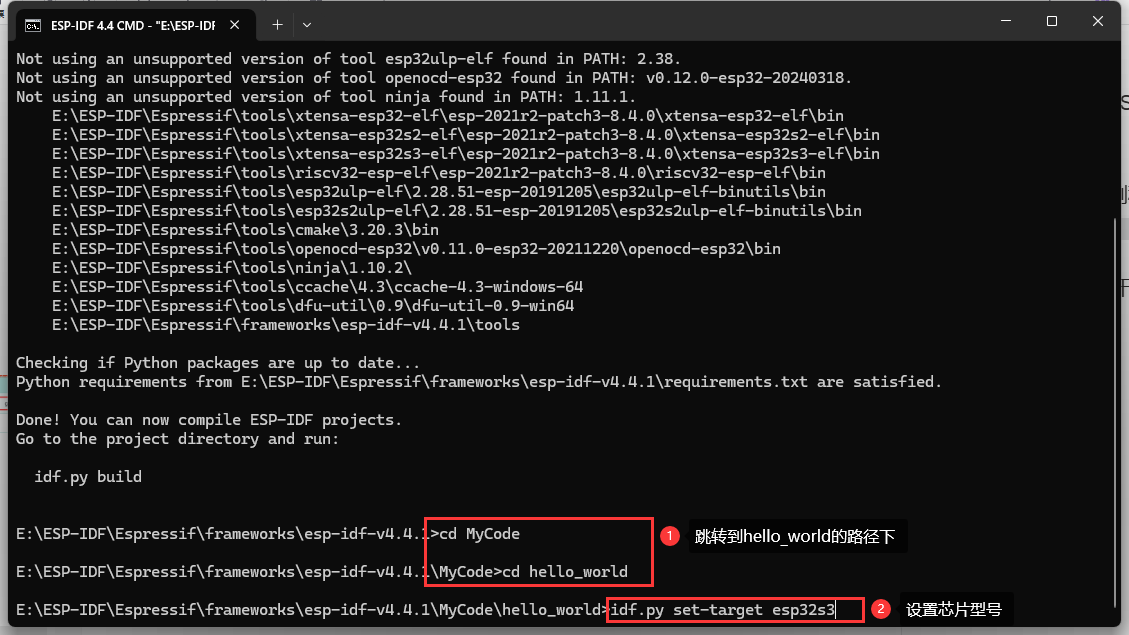Click the xtensa-esp32-elf\bin path line
This screenshot has width=1129, height=635.
(x=448, y=115)
